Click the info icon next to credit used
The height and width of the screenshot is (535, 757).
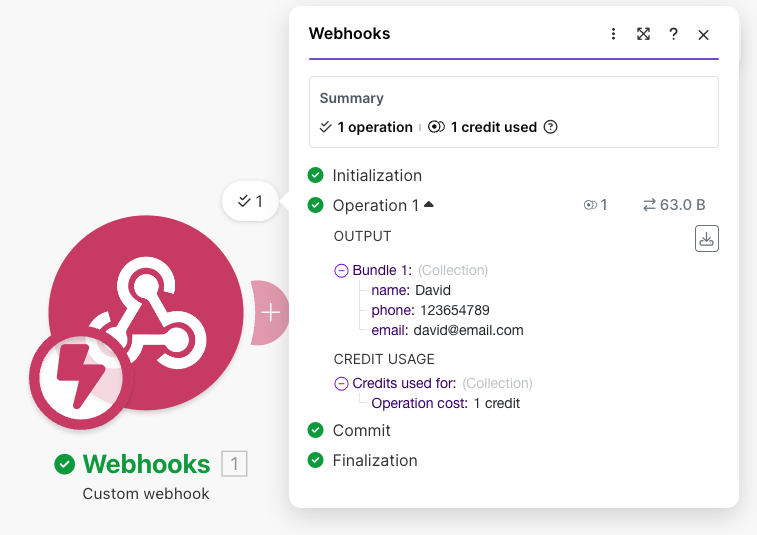click(550, 127)
